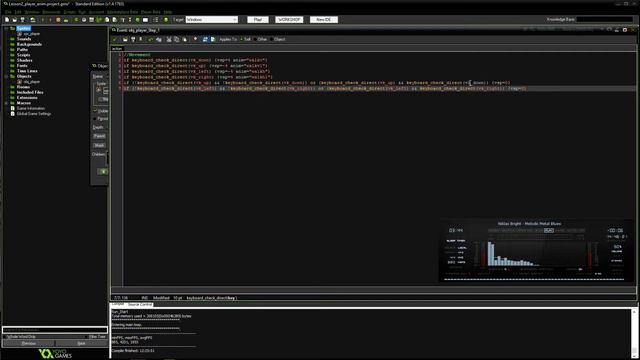Select Self under Applies To
This screenshot has width=640, height=360.
[245, 39]
